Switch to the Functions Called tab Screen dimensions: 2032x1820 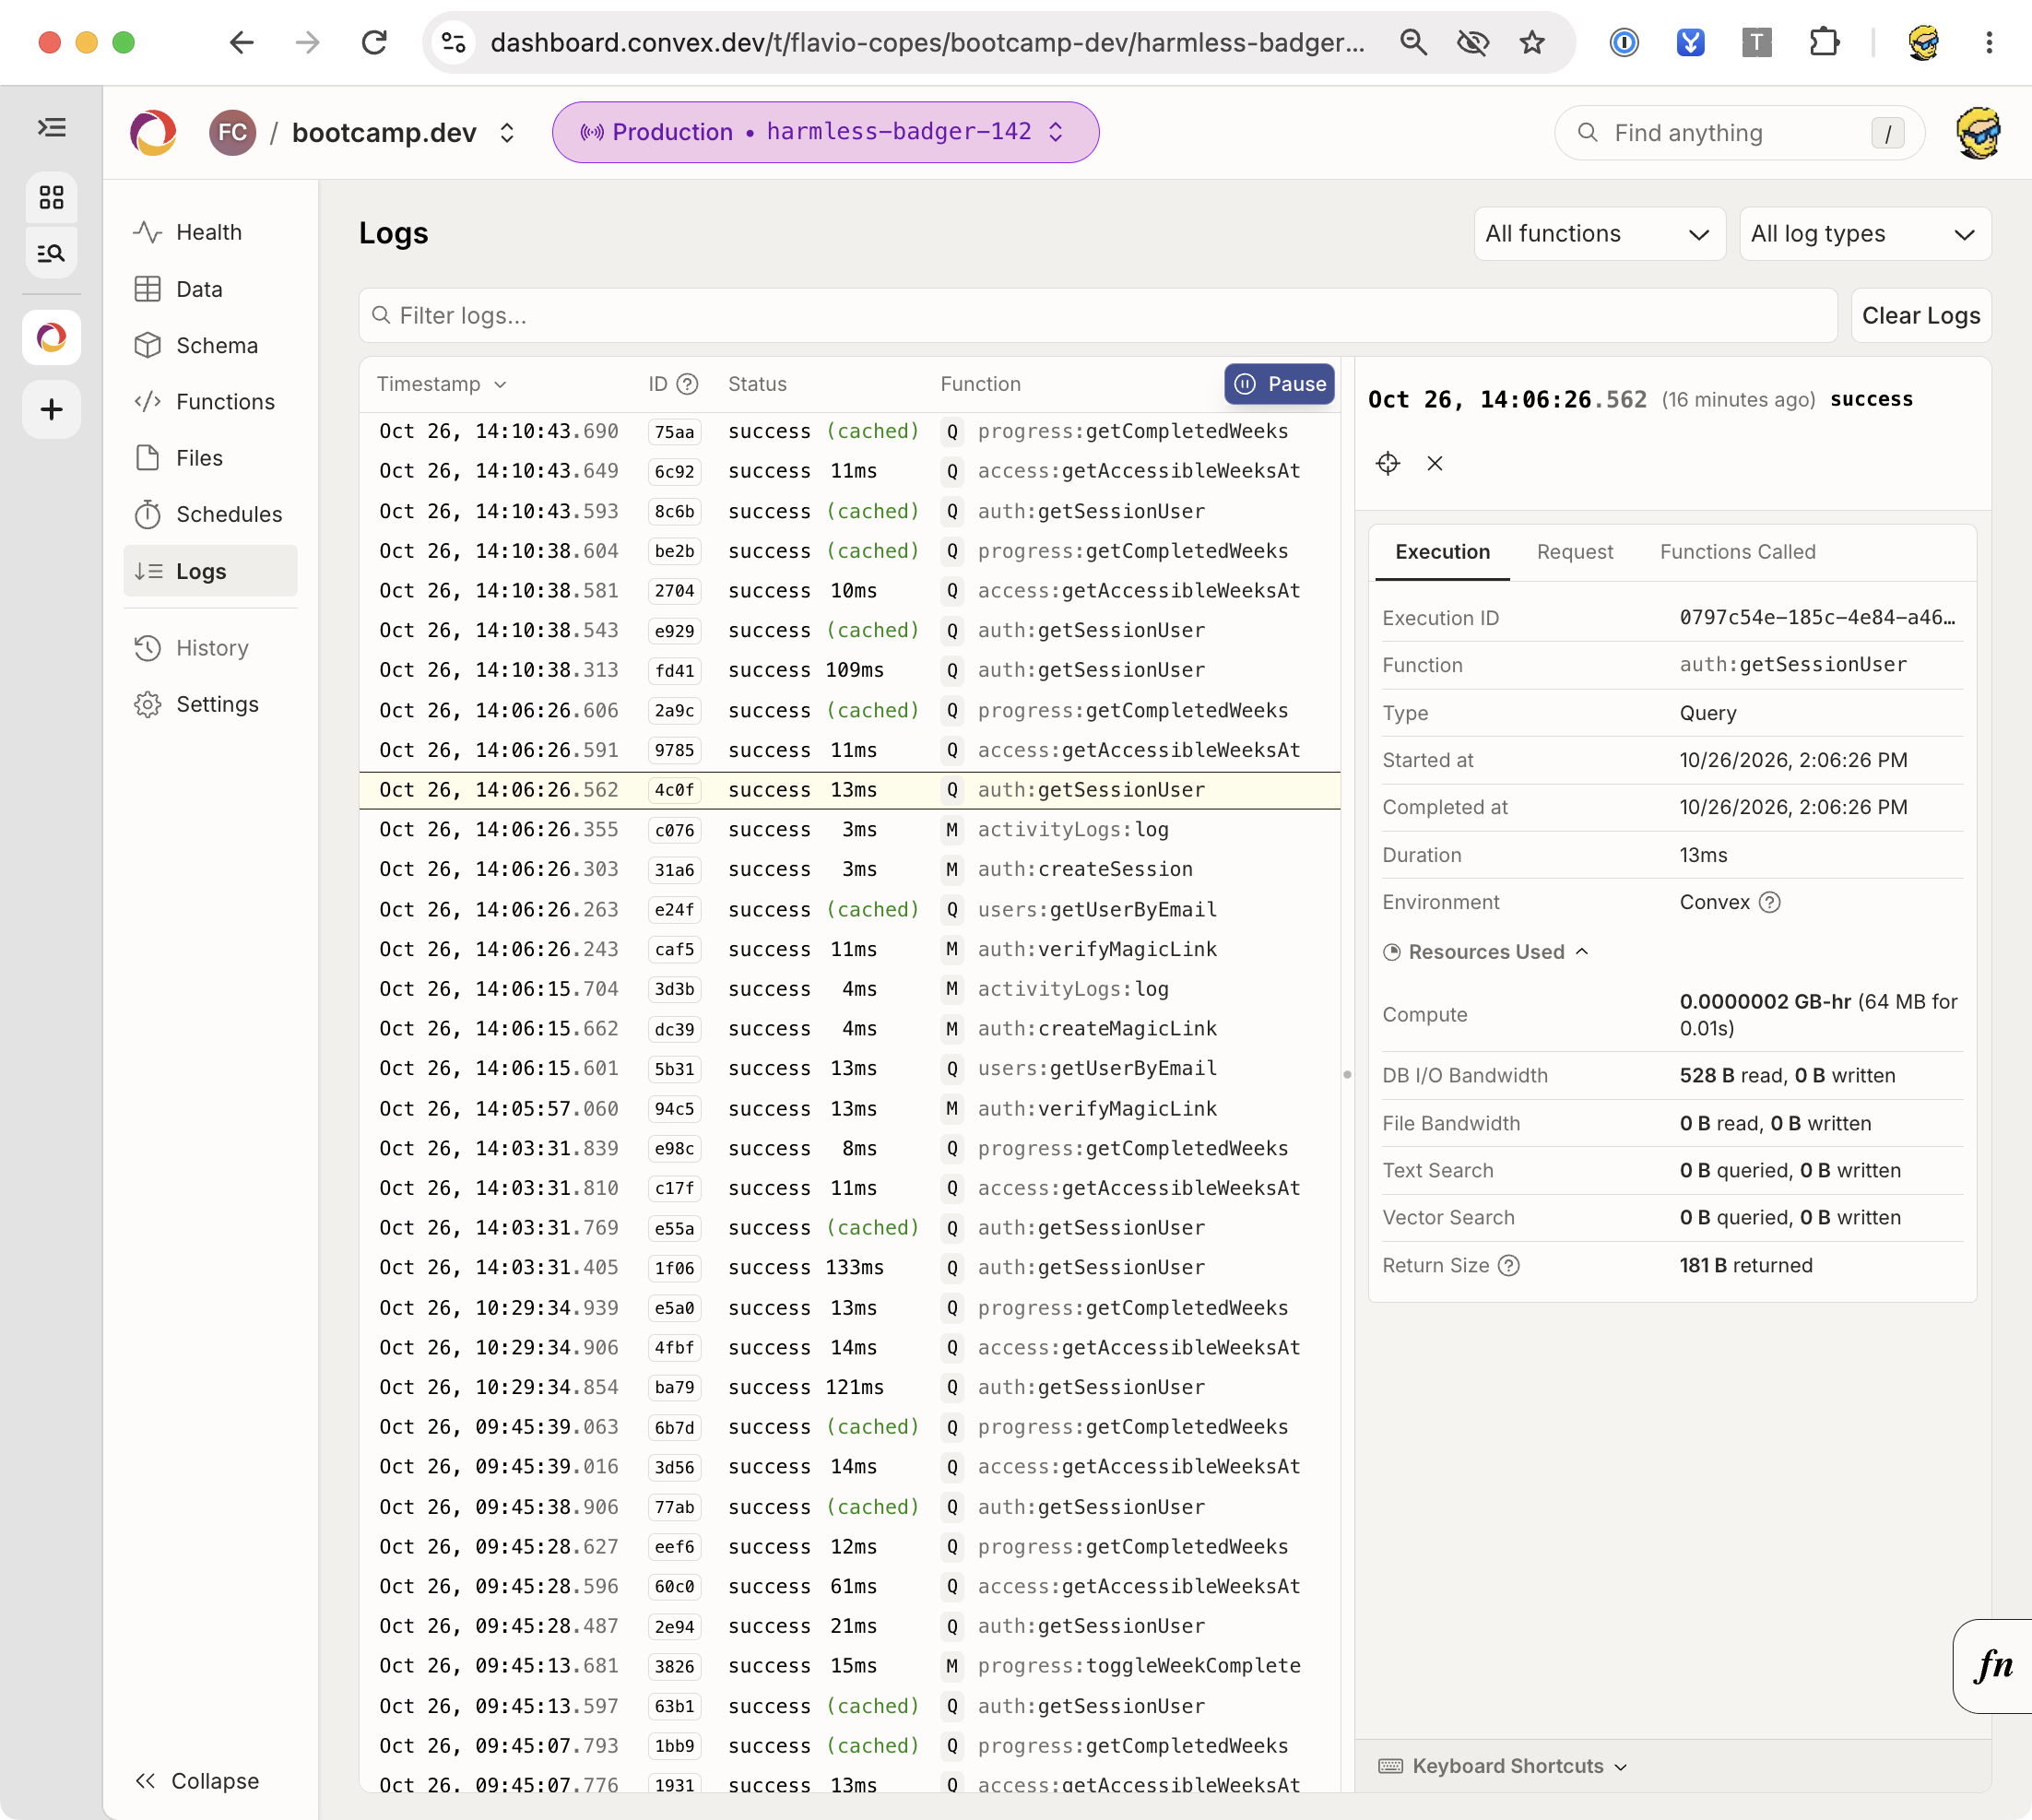pos(1737,552)
